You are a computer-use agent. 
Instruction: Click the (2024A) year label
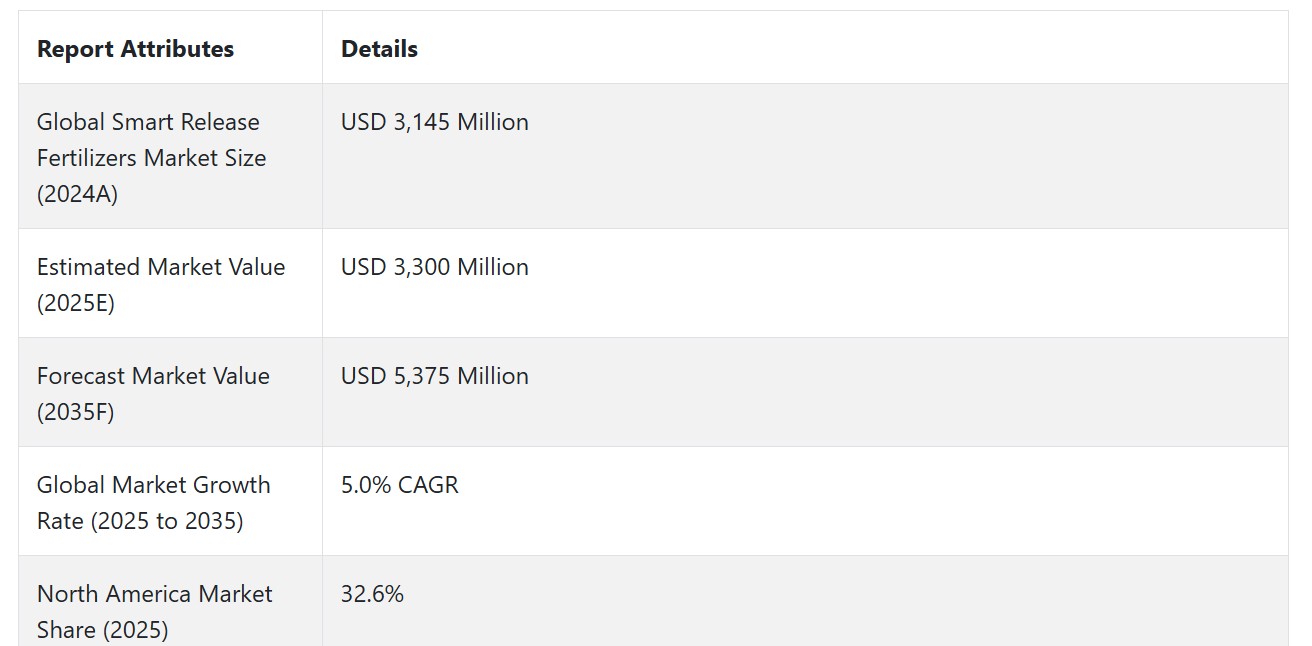pos(77,194)
